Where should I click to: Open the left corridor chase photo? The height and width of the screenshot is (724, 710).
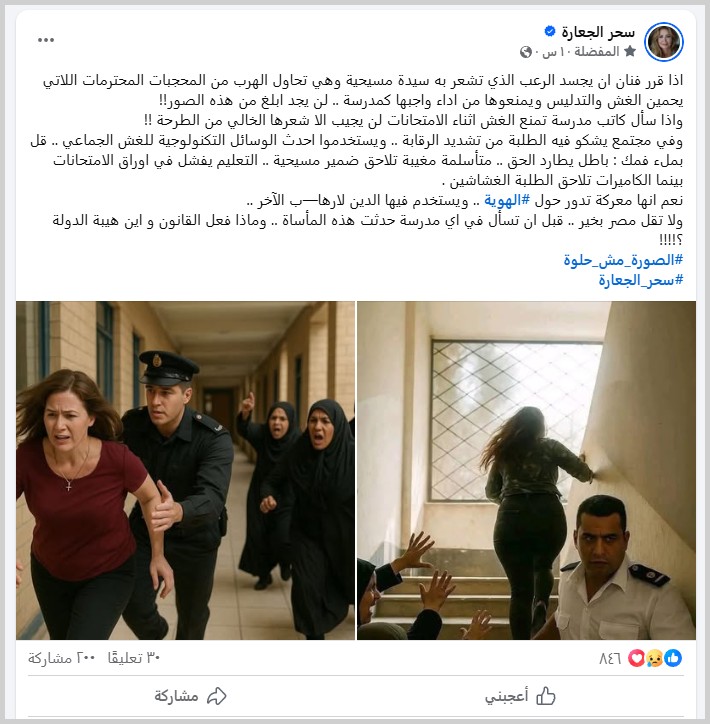tap(186, 471)
